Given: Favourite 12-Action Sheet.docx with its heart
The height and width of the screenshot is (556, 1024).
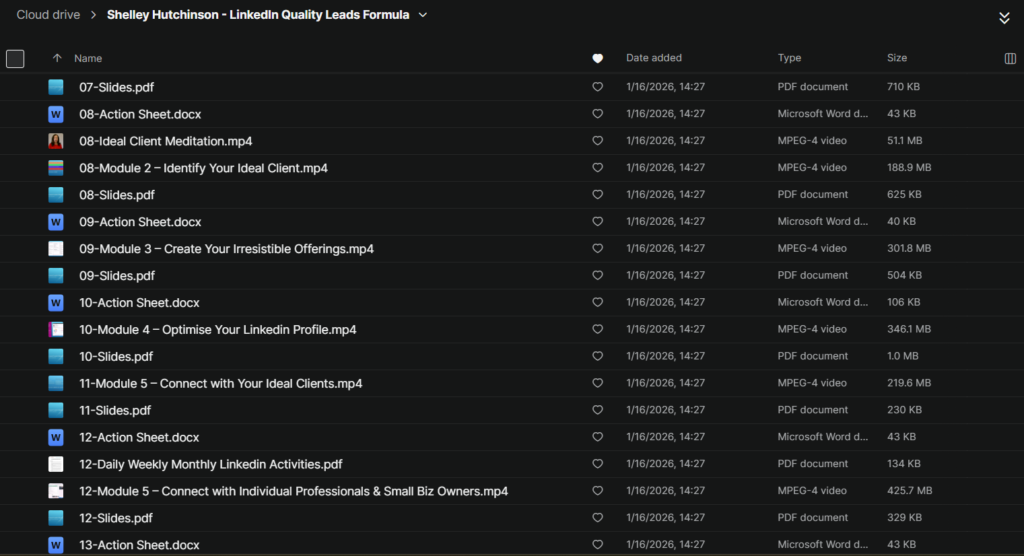Looking at the screenshot, I should 598,437.
